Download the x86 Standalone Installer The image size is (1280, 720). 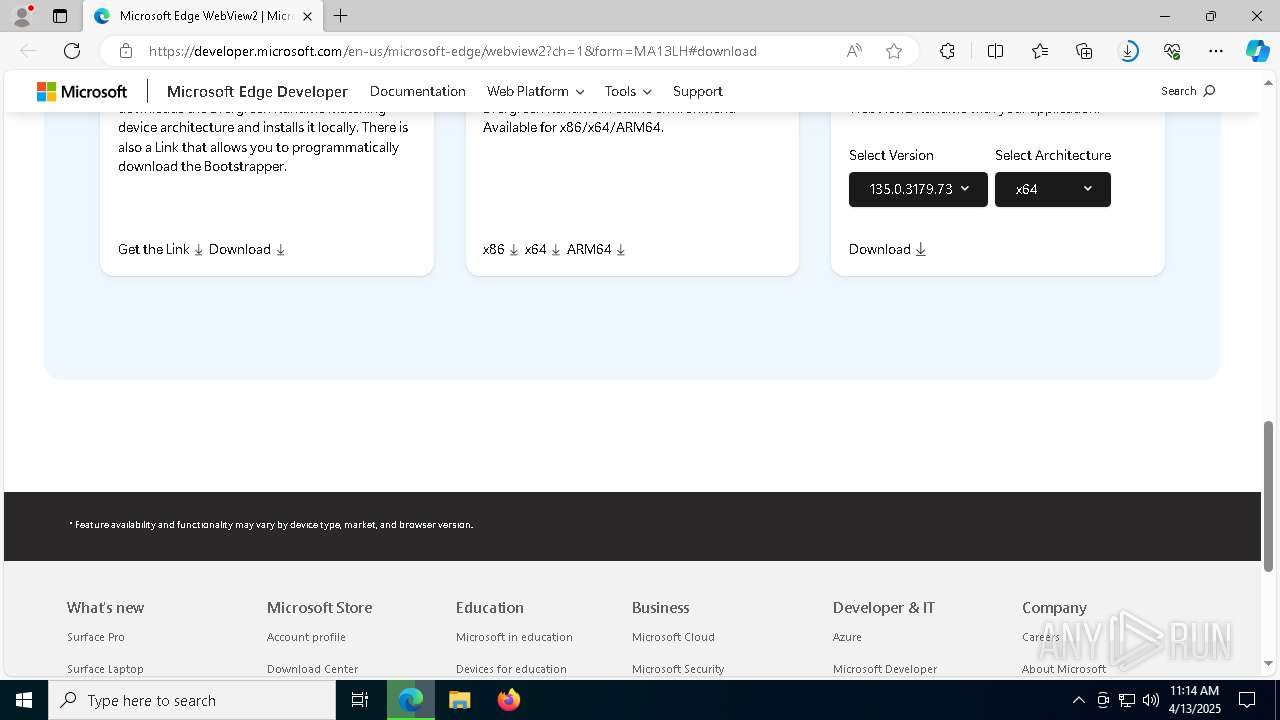500,249
